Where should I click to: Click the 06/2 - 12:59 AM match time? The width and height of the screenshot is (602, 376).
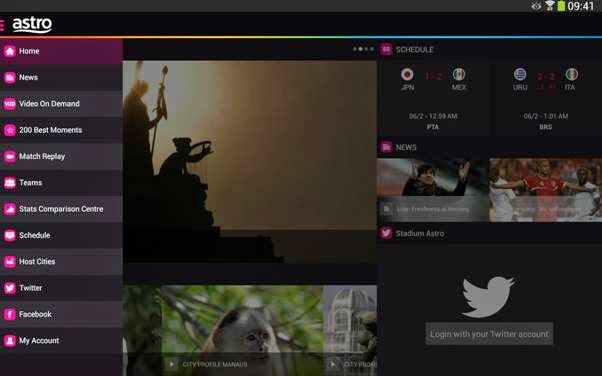pos(433,116)
